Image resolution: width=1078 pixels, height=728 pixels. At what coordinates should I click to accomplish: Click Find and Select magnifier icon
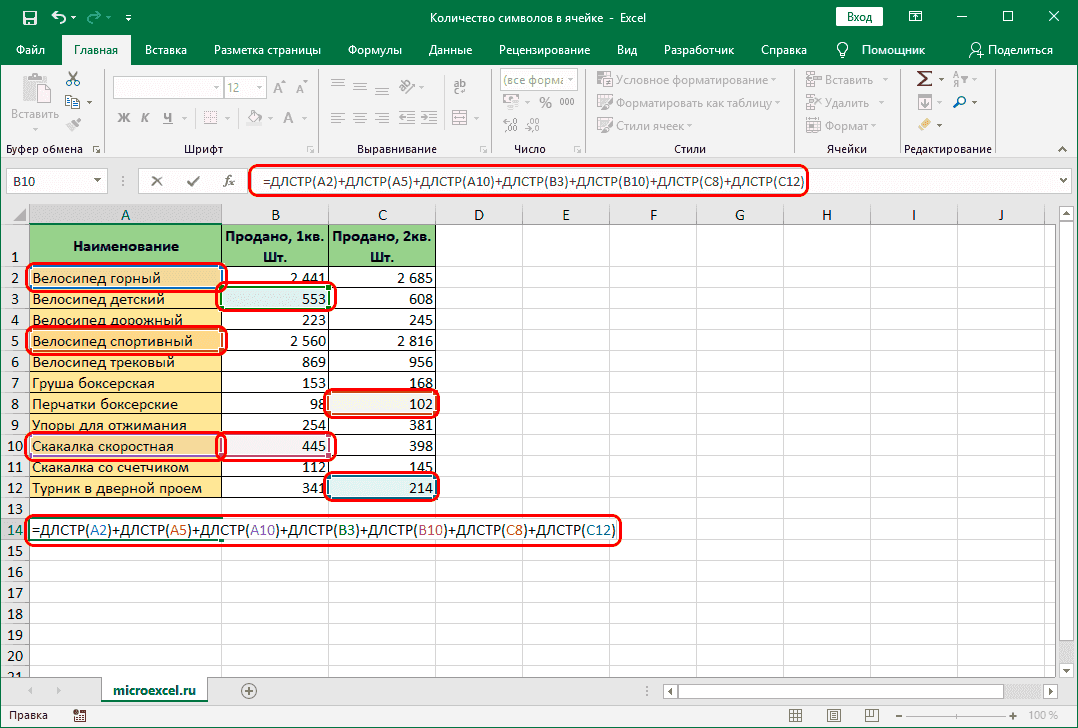(x=959, y=102)
